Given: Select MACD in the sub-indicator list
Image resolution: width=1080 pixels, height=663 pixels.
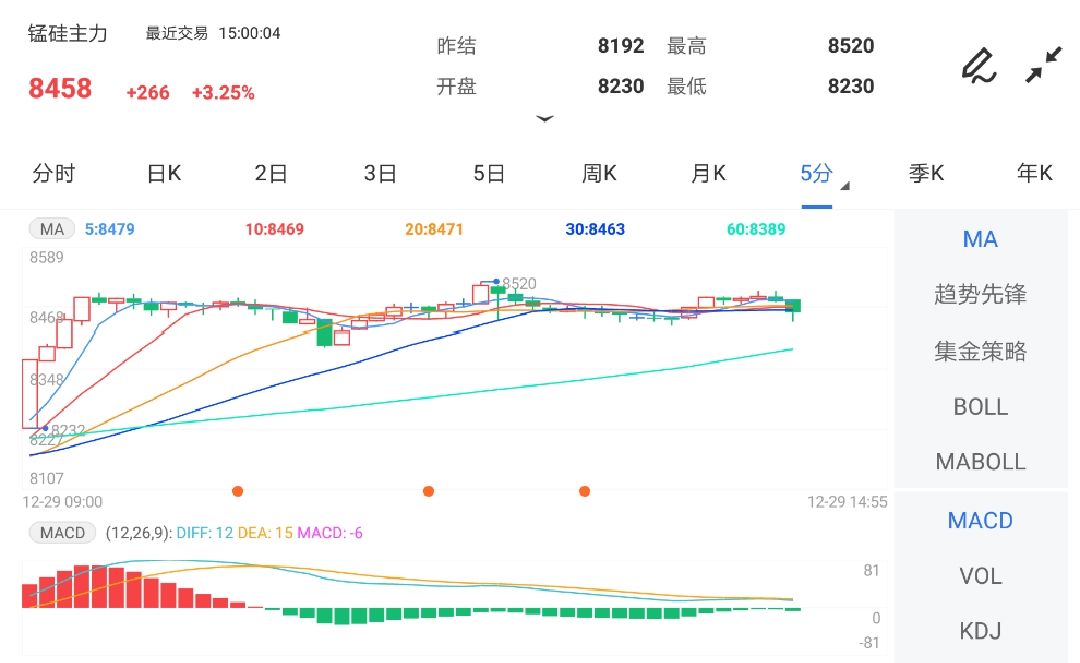Looking at the screenshot, I should [980, 520].
